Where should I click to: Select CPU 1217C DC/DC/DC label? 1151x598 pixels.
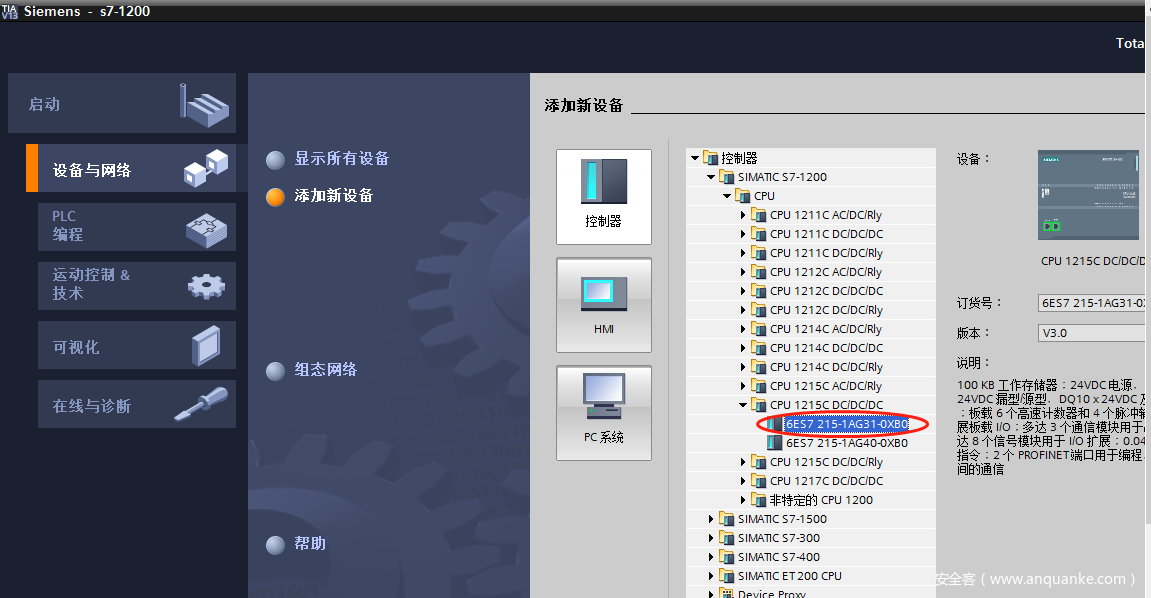pos(827,481)
